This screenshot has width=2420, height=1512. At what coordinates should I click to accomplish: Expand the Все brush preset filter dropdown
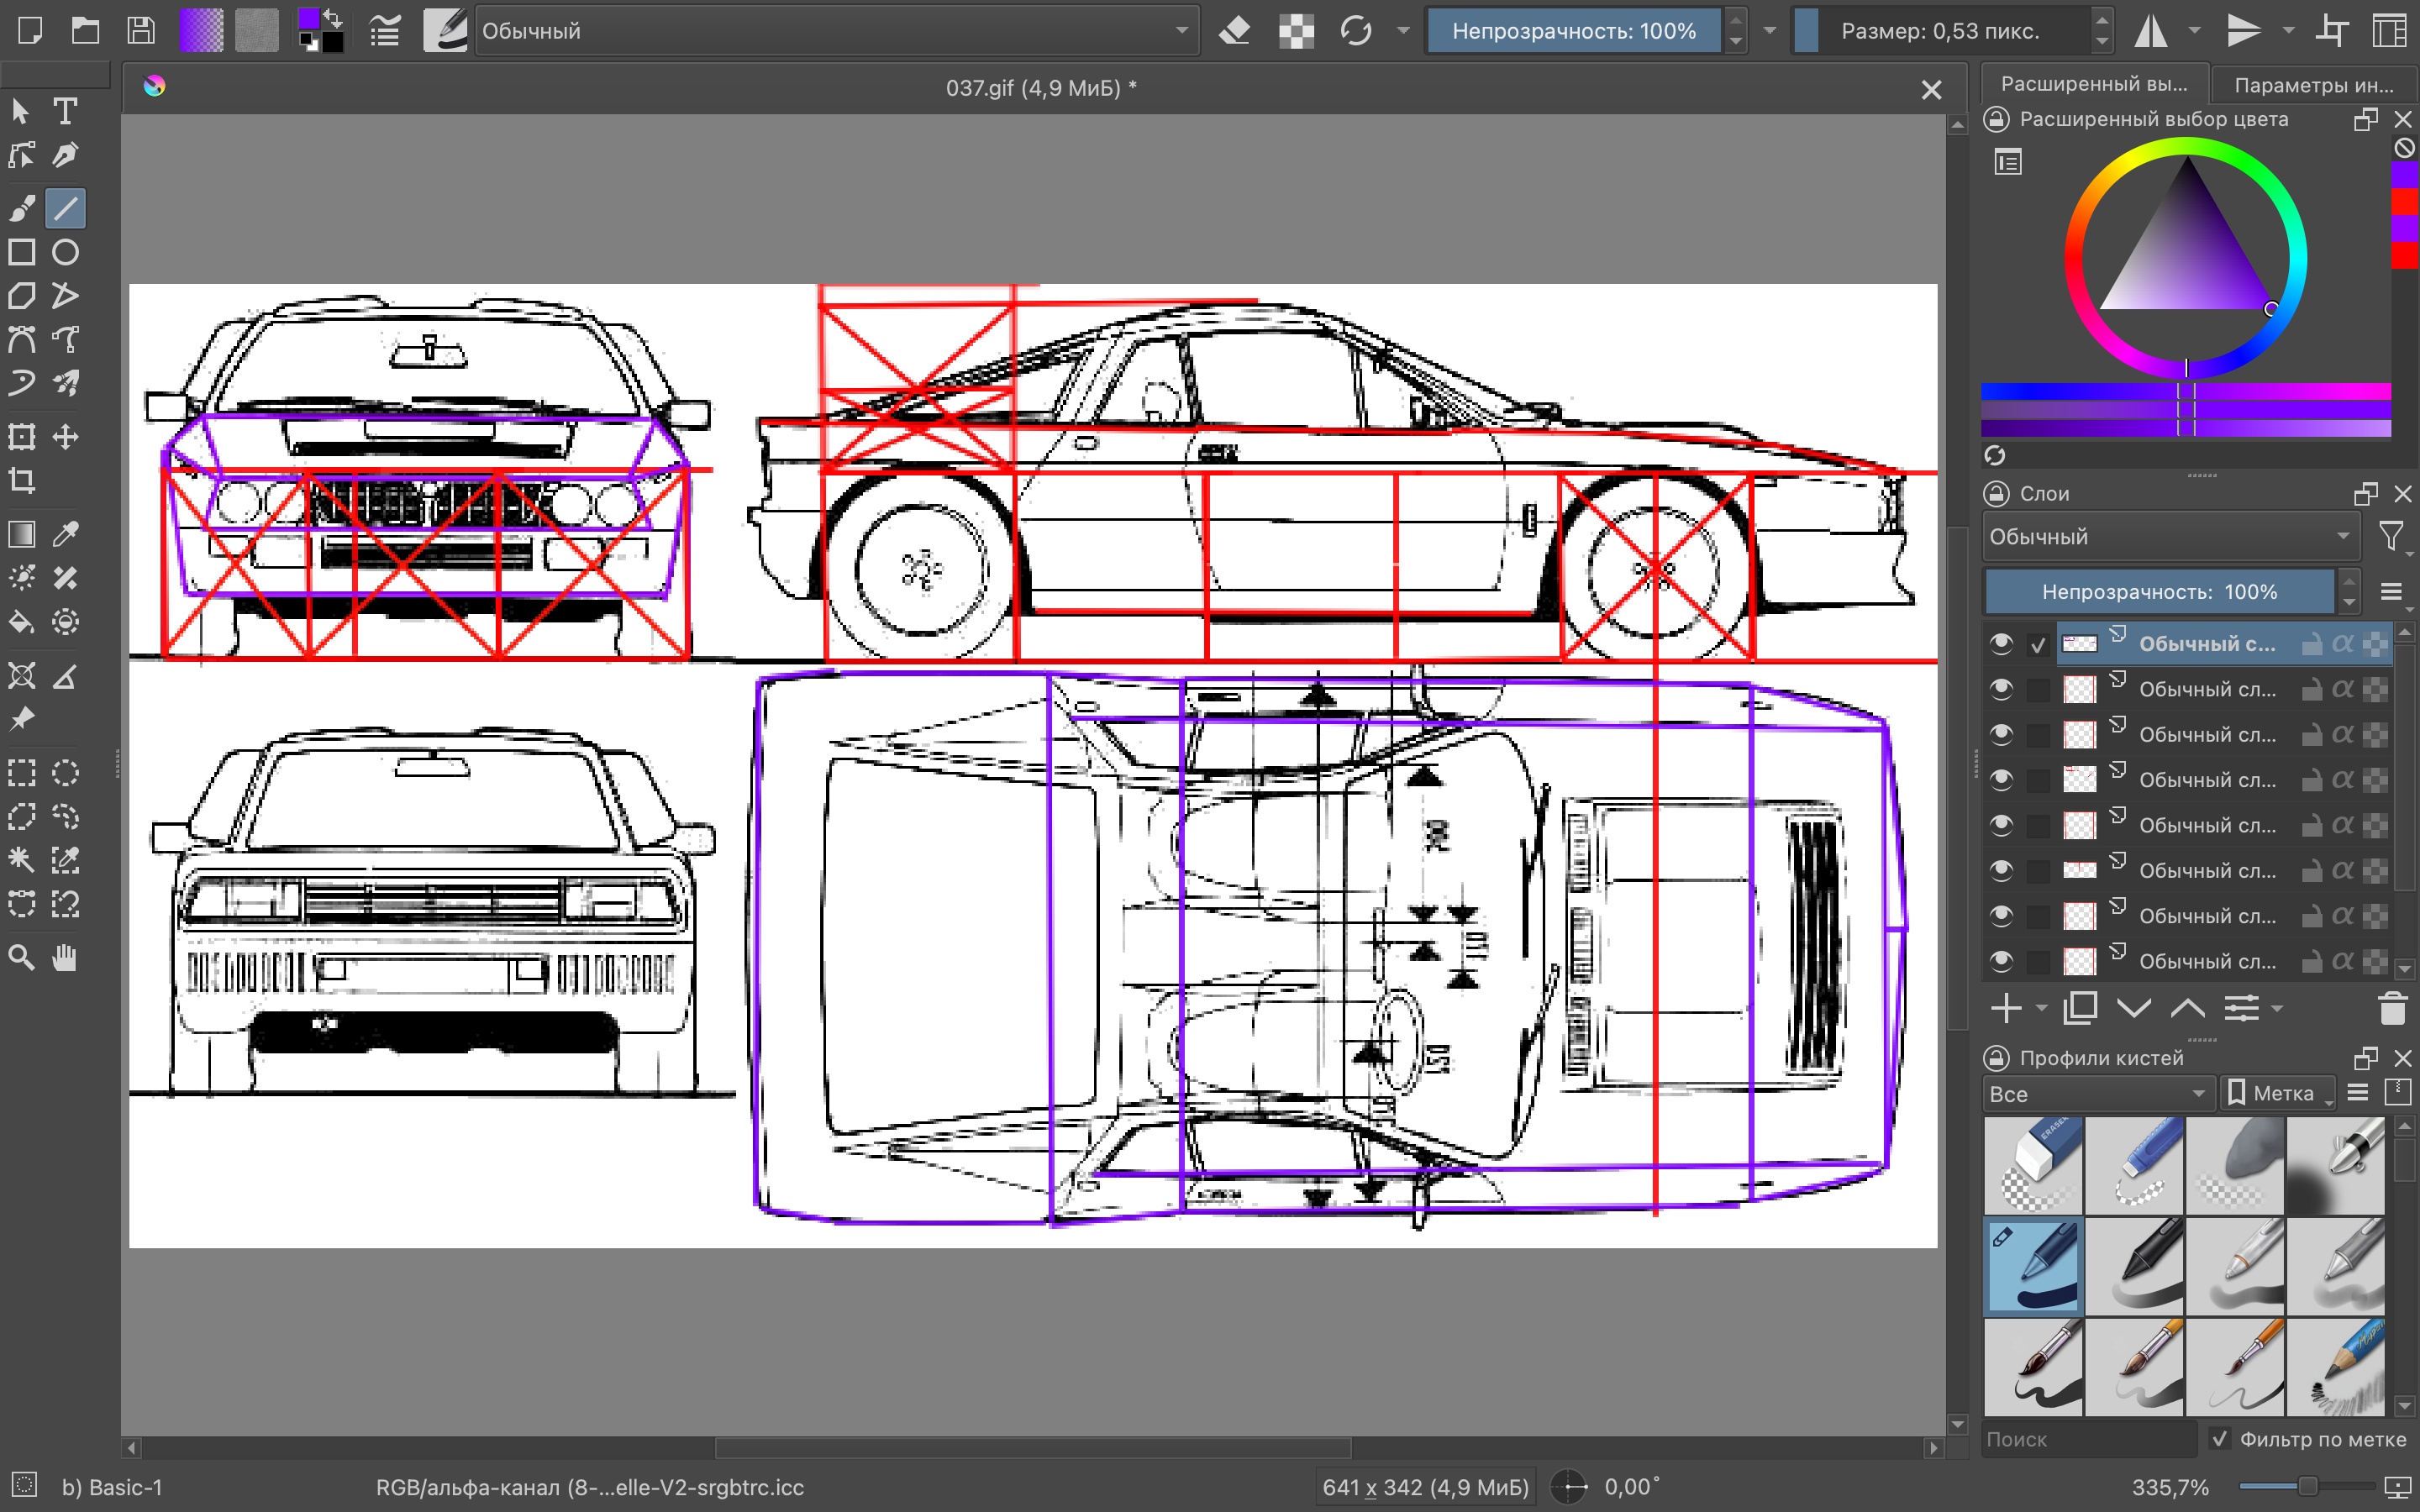[2097, 1094]
